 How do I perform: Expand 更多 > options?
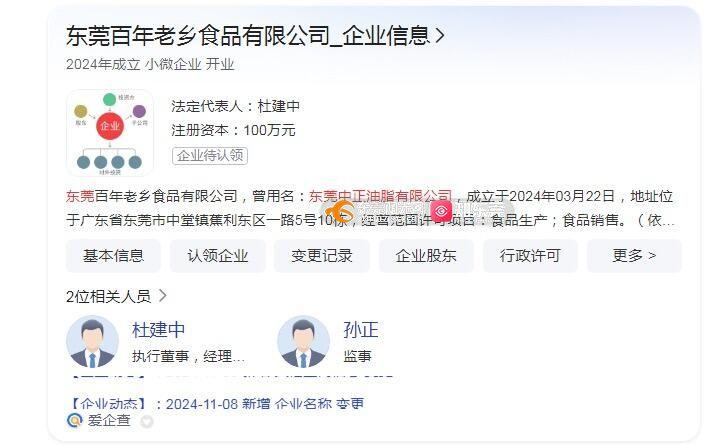pos(634,255)
